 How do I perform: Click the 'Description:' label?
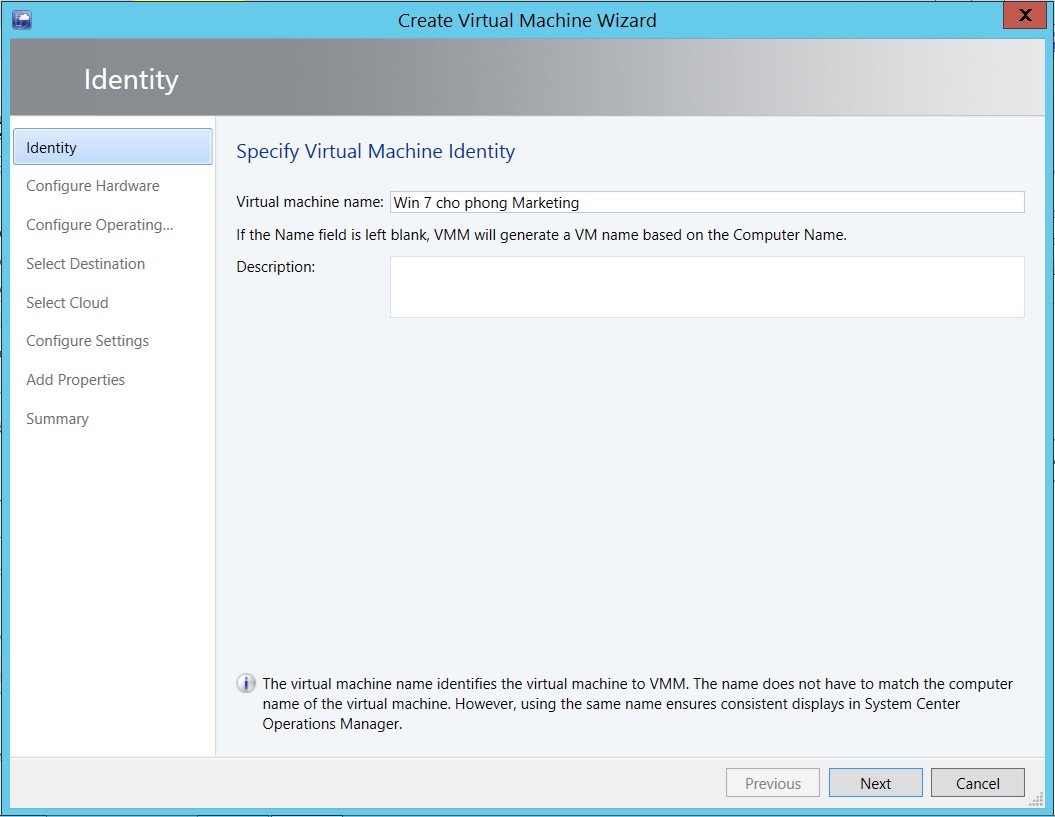coord(275,267)
